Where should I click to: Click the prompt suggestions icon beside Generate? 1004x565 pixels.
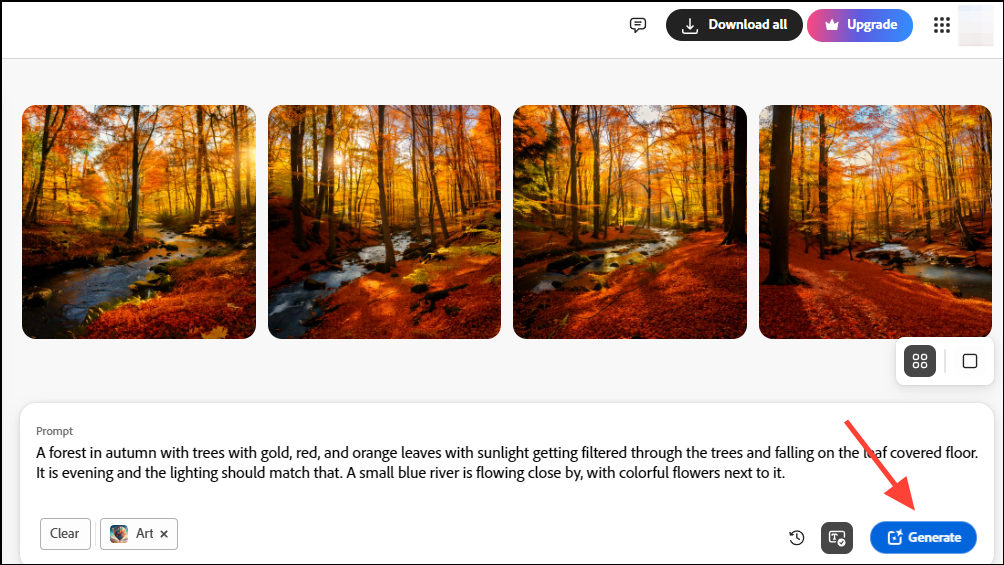(837, 537)
